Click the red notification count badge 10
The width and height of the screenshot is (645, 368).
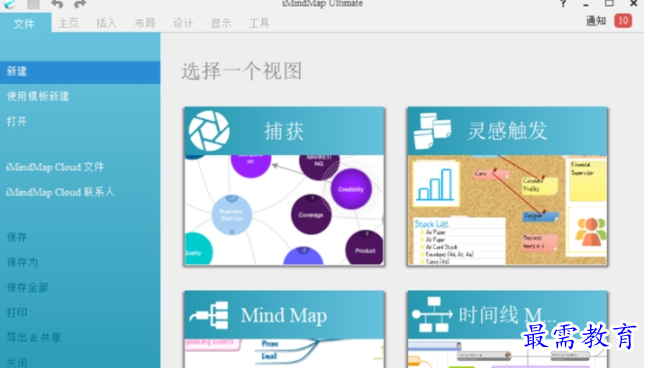(x=623, y=21)
